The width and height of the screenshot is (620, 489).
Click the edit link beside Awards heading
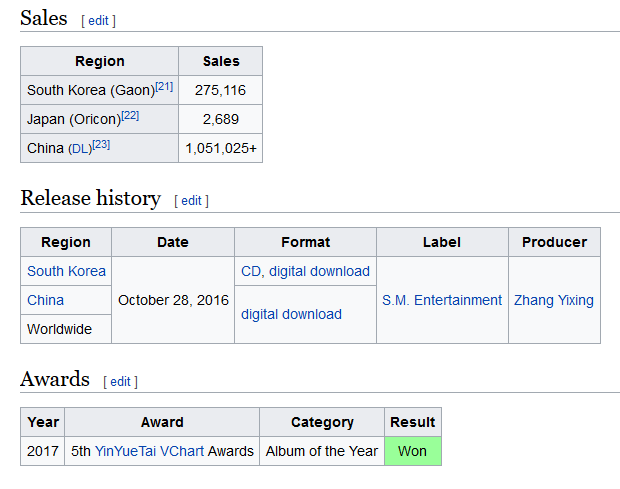pos(120,381)
